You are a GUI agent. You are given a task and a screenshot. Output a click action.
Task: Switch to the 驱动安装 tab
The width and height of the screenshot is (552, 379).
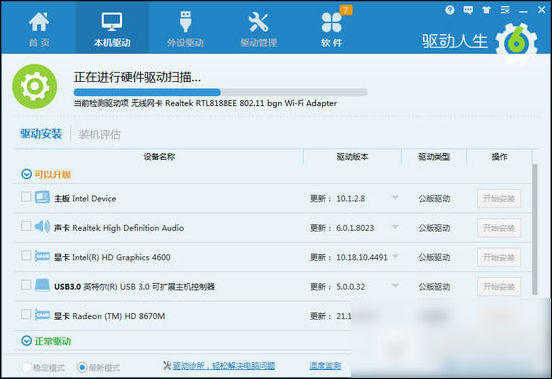point(41,134)
